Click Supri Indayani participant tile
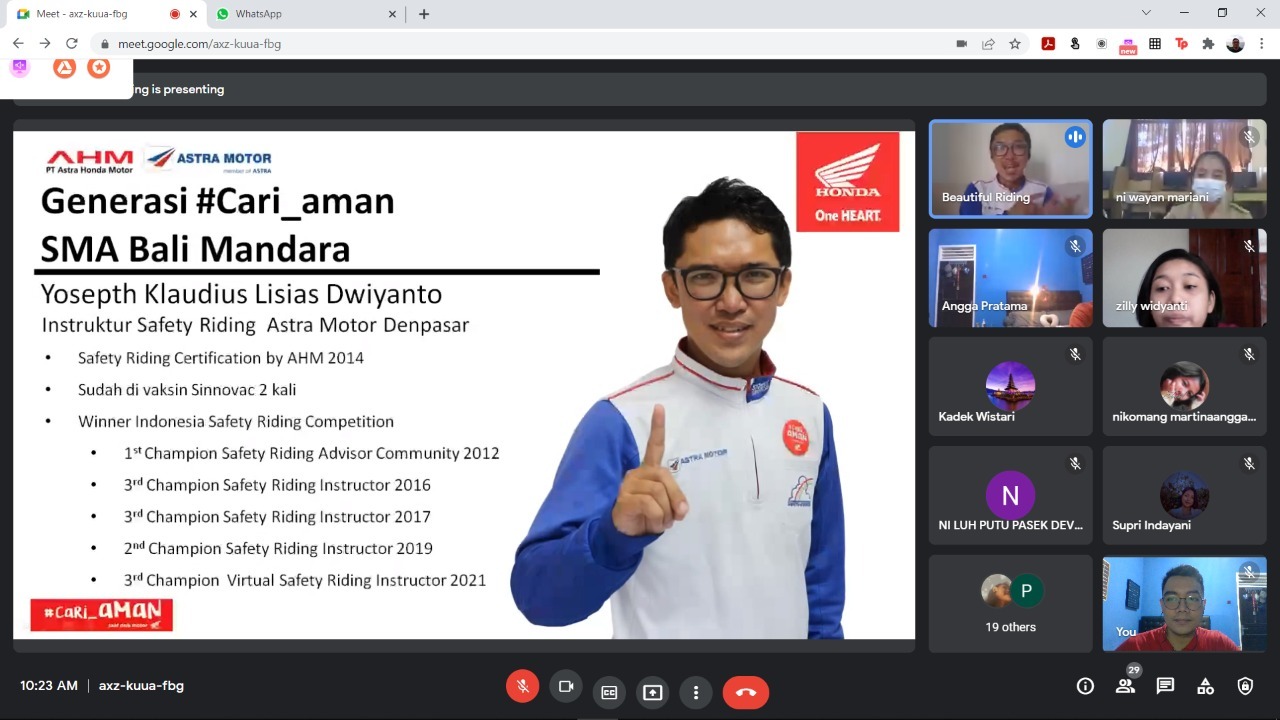This screenshot has height=720, width=1280. pyautogui.click(x=1184, y=495)
